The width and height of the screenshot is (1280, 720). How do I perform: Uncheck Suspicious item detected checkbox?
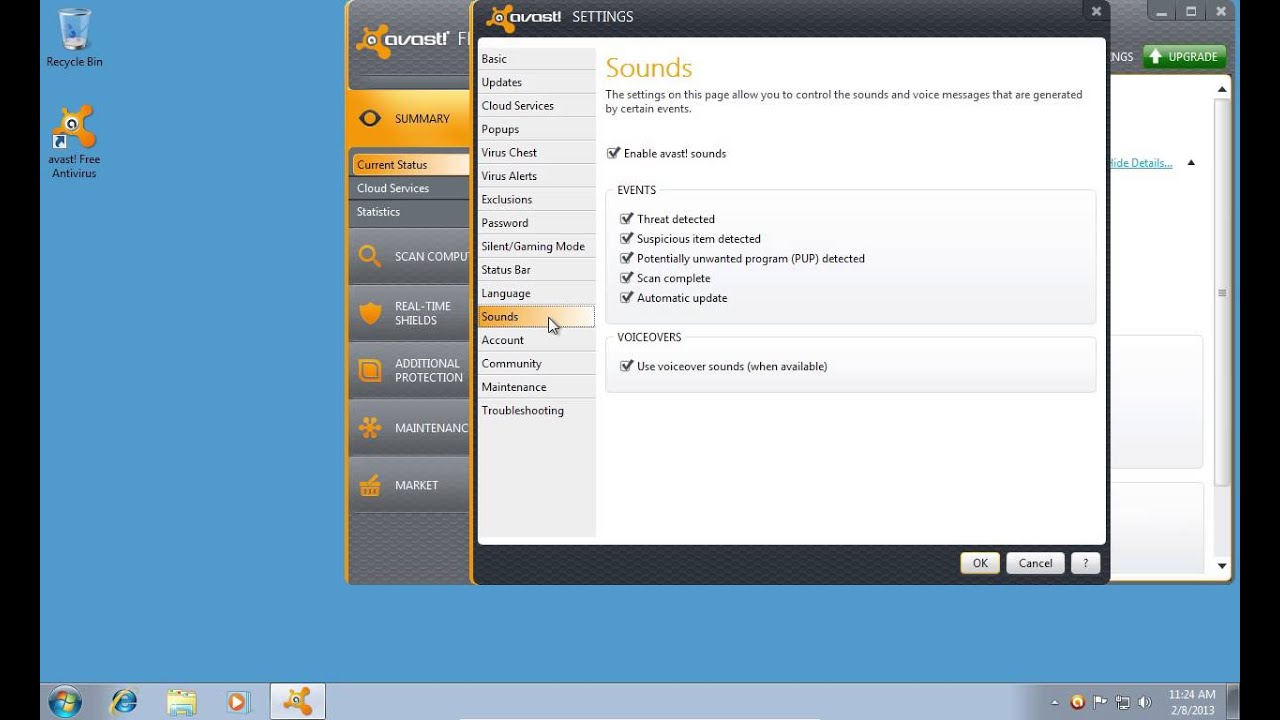(627, 239)
